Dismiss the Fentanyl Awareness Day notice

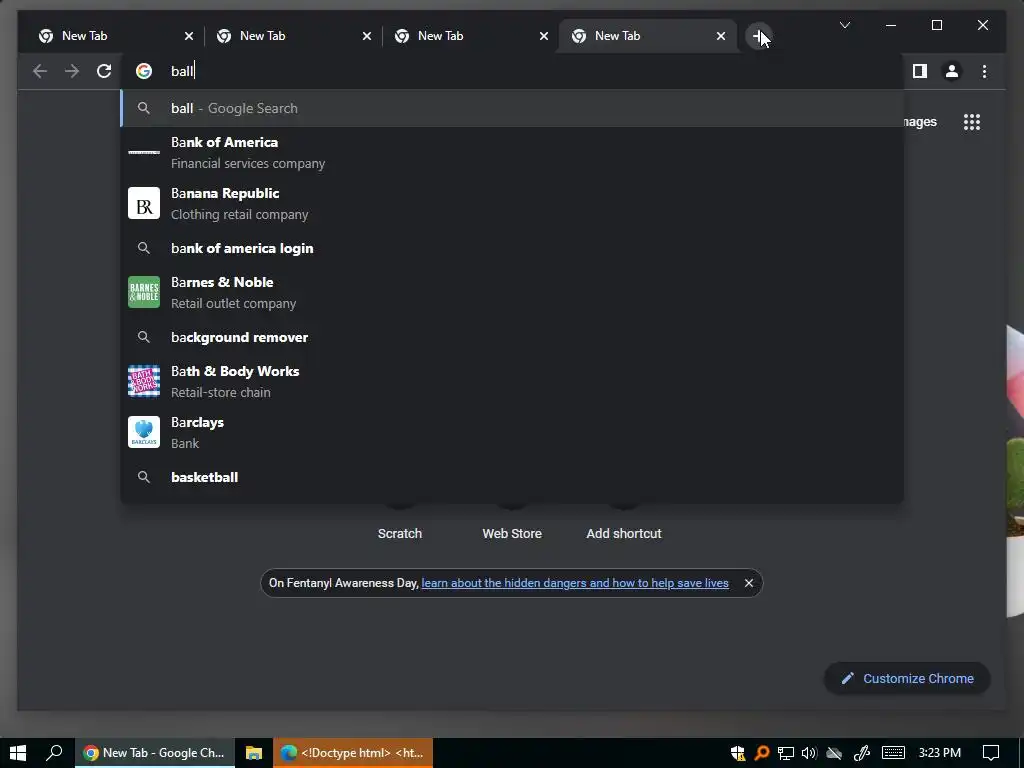tap(749, 583)
